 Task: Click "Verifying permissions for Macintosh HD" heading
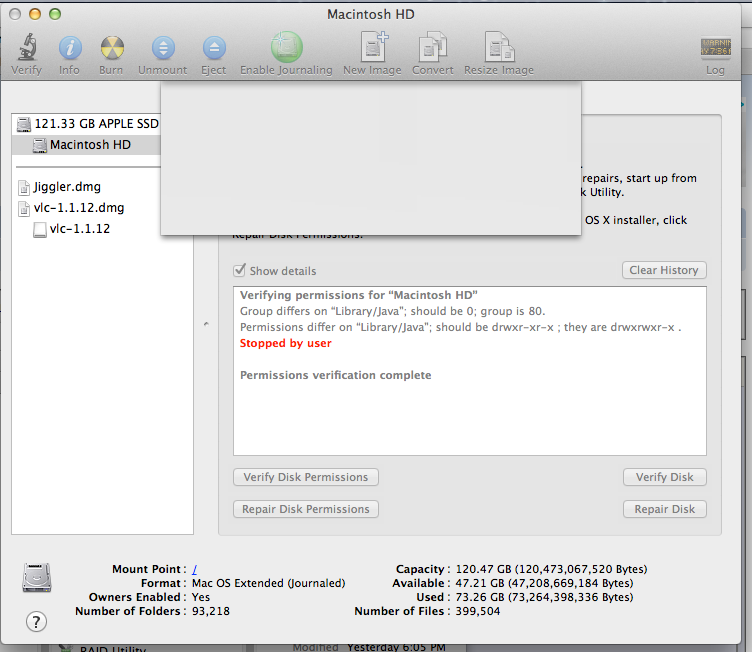(x=359, y=295)
